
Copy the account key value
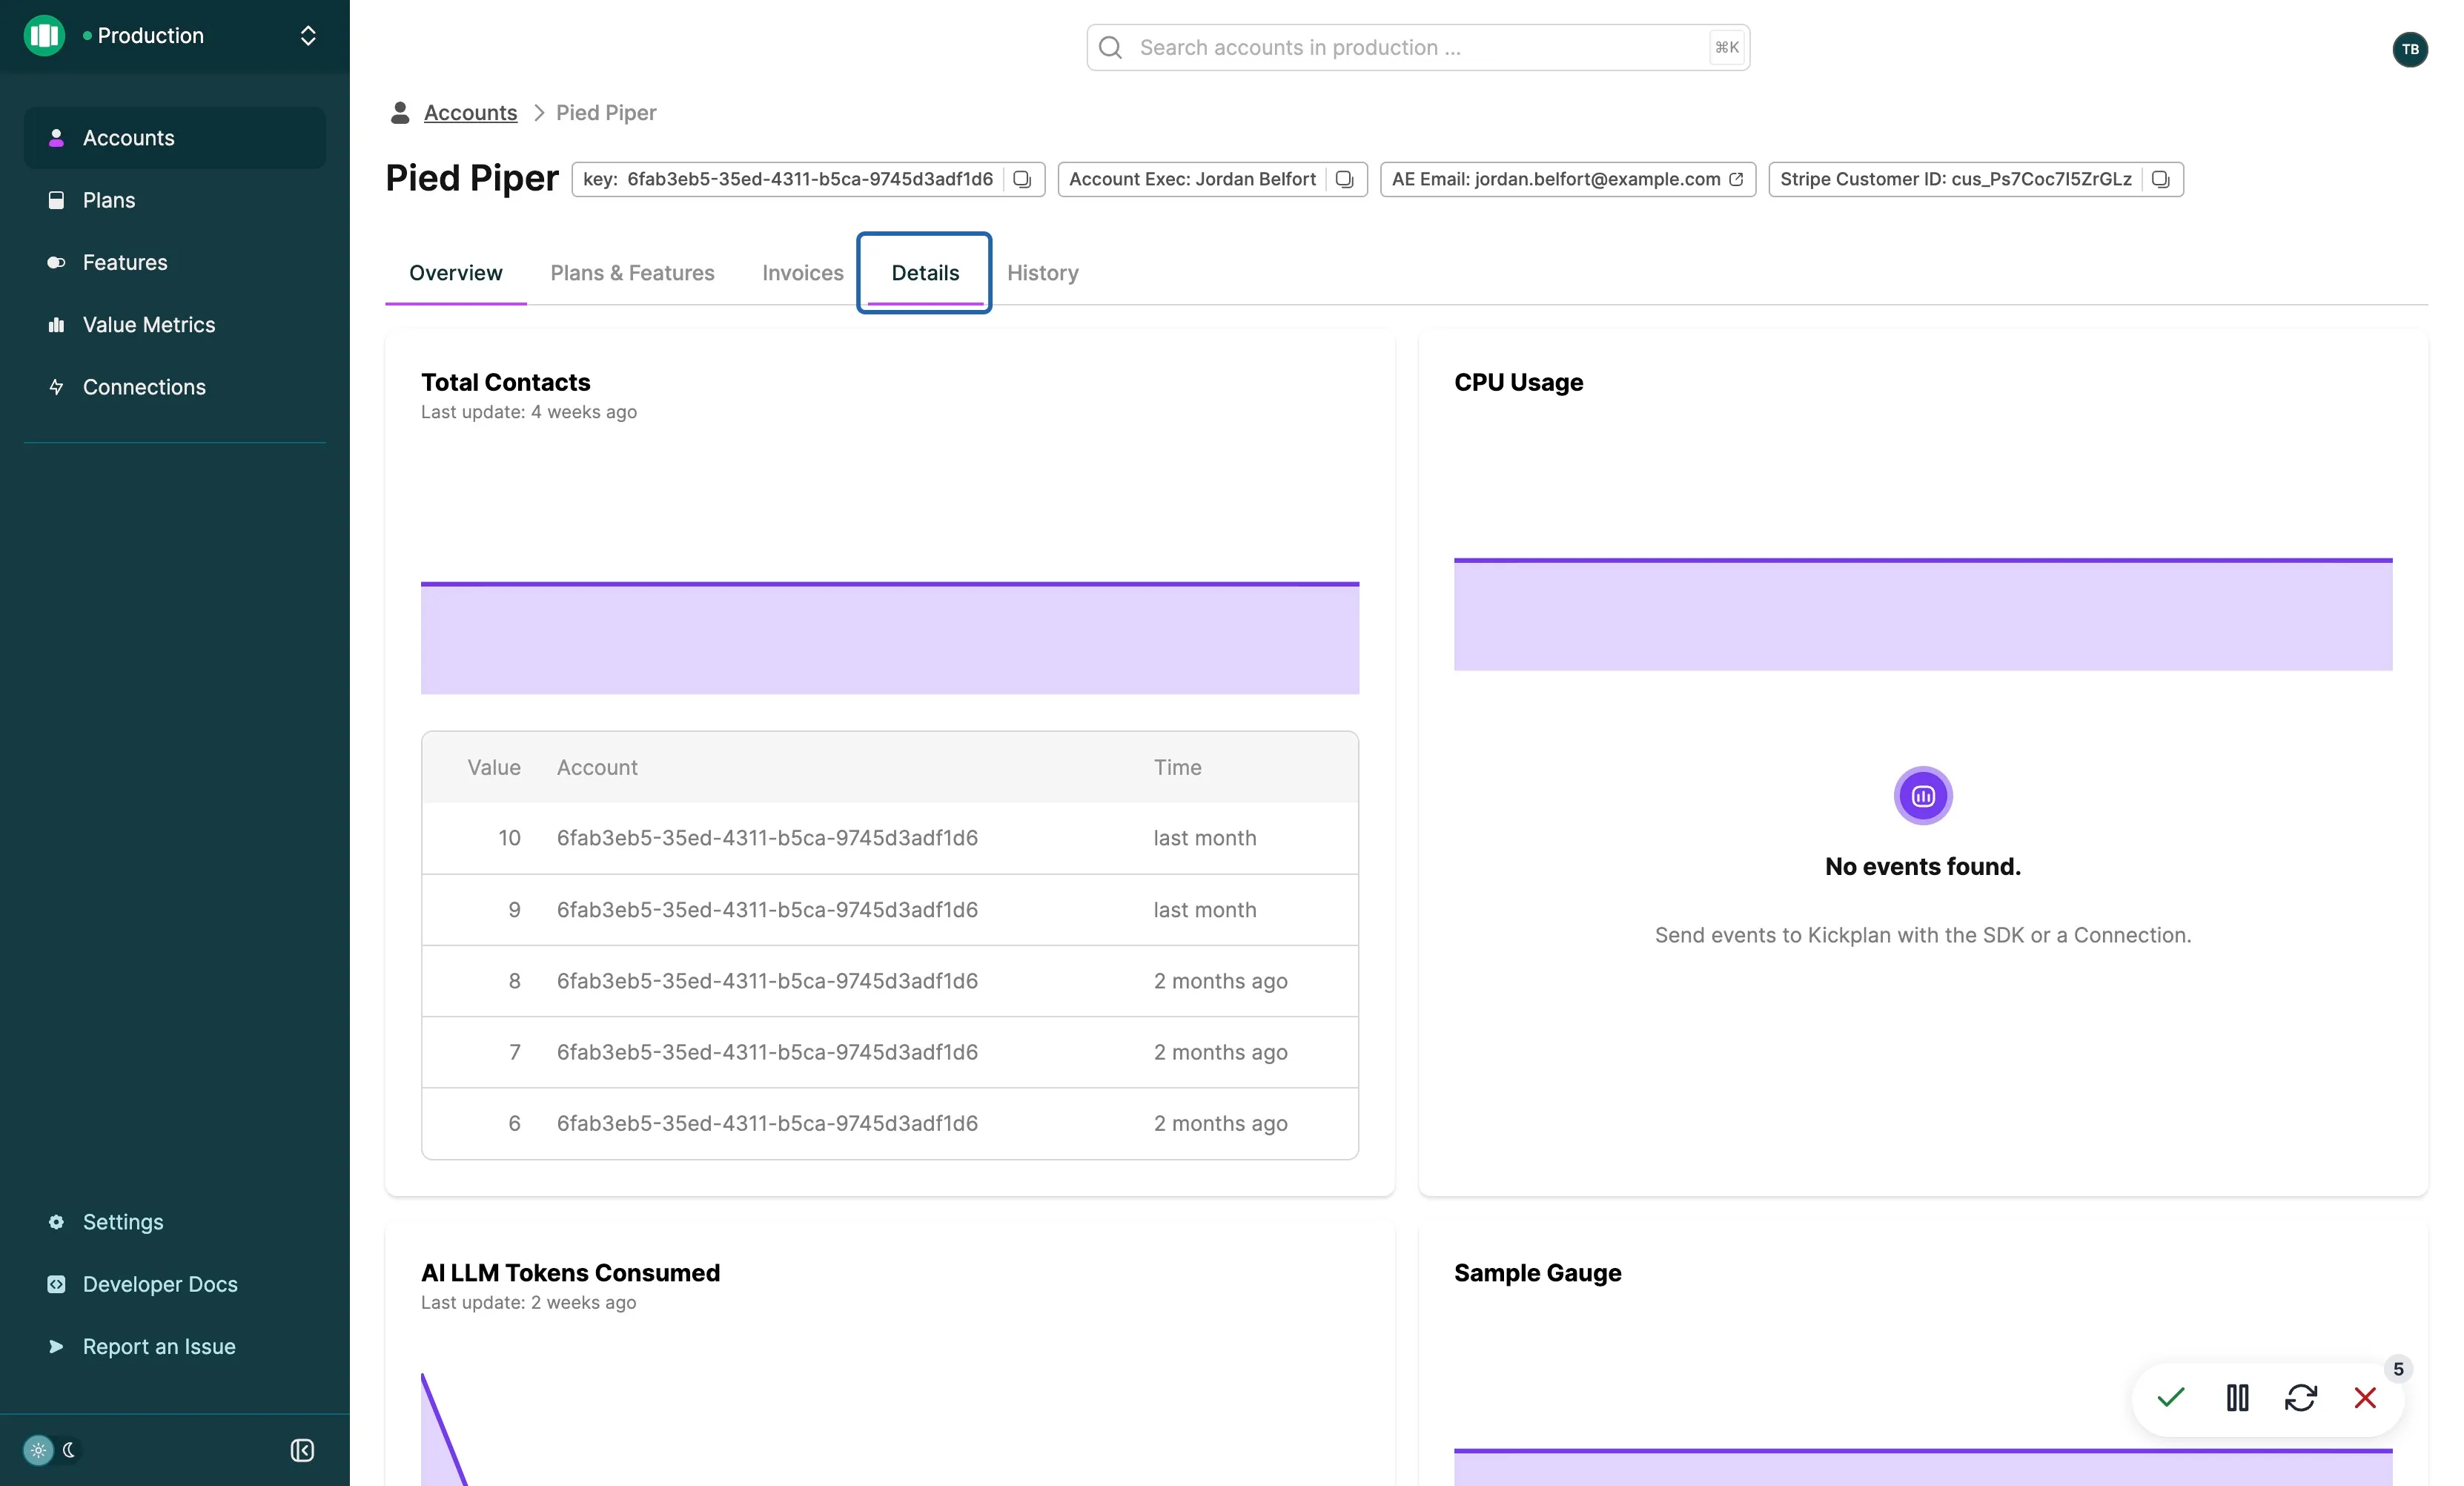click(1022, 179)
